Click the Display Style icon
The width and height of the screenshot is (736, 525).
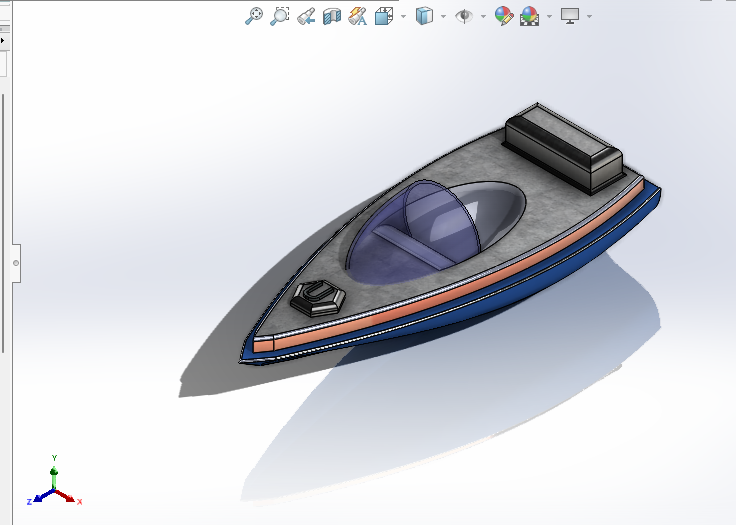(424, 16)
